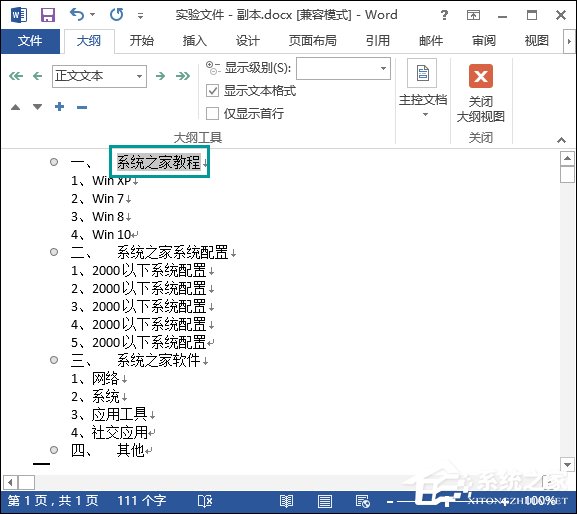Demote to body text double-right arrow
This screenshot has width=577, height=514.
183,76
